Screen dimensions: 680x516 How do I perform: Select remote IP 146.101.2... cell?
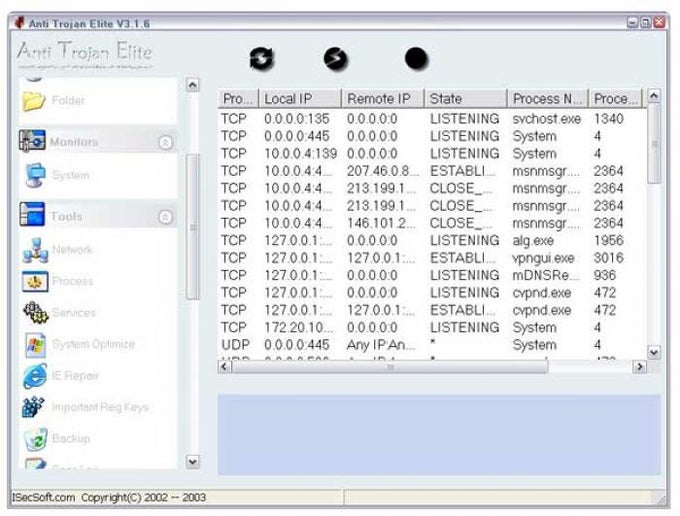coord(381,223)
